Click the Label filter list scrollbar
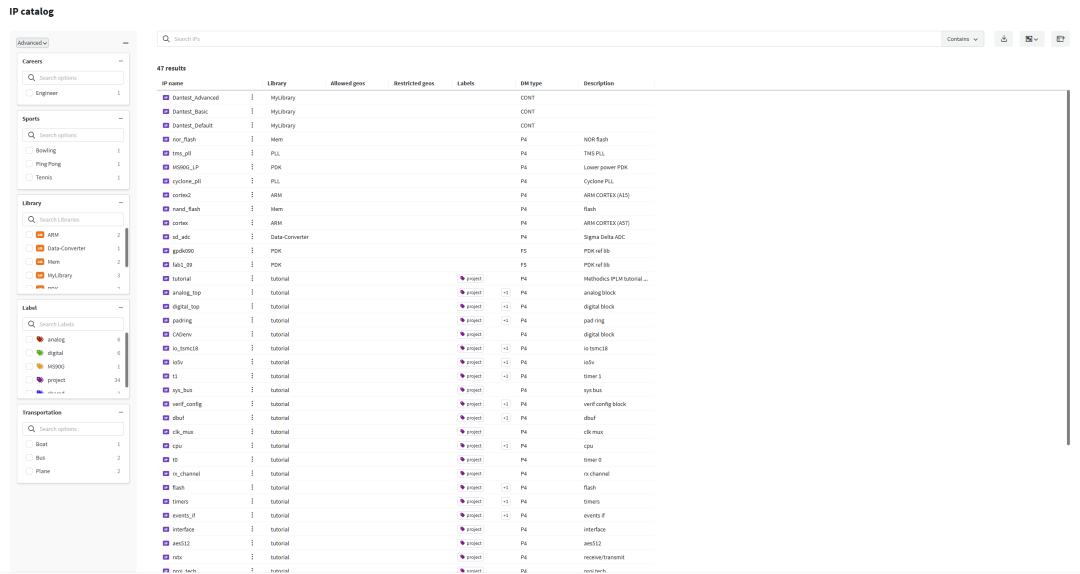 pos(127,360)
